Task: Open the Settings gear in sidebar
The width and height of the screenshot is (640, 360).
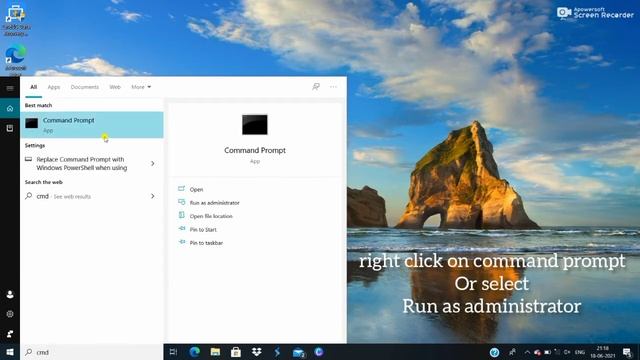Action: 10,314
